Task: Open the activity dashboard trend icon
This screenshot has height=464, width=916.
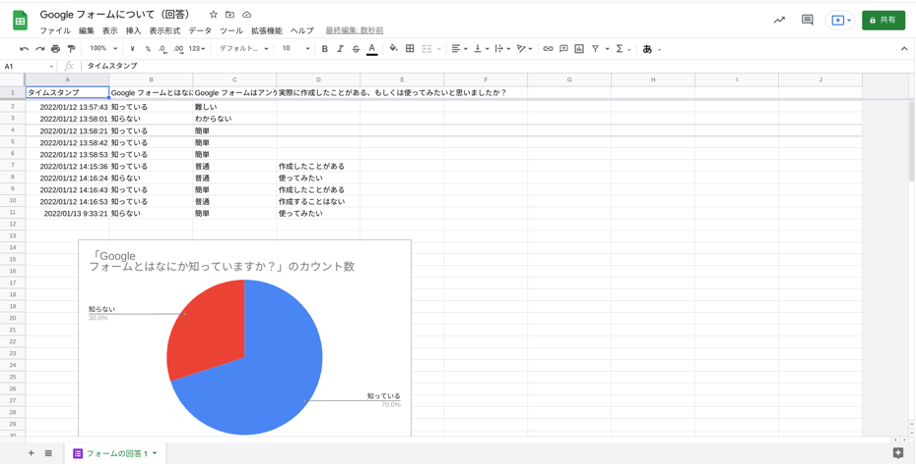Action: (x=779, y=20)
